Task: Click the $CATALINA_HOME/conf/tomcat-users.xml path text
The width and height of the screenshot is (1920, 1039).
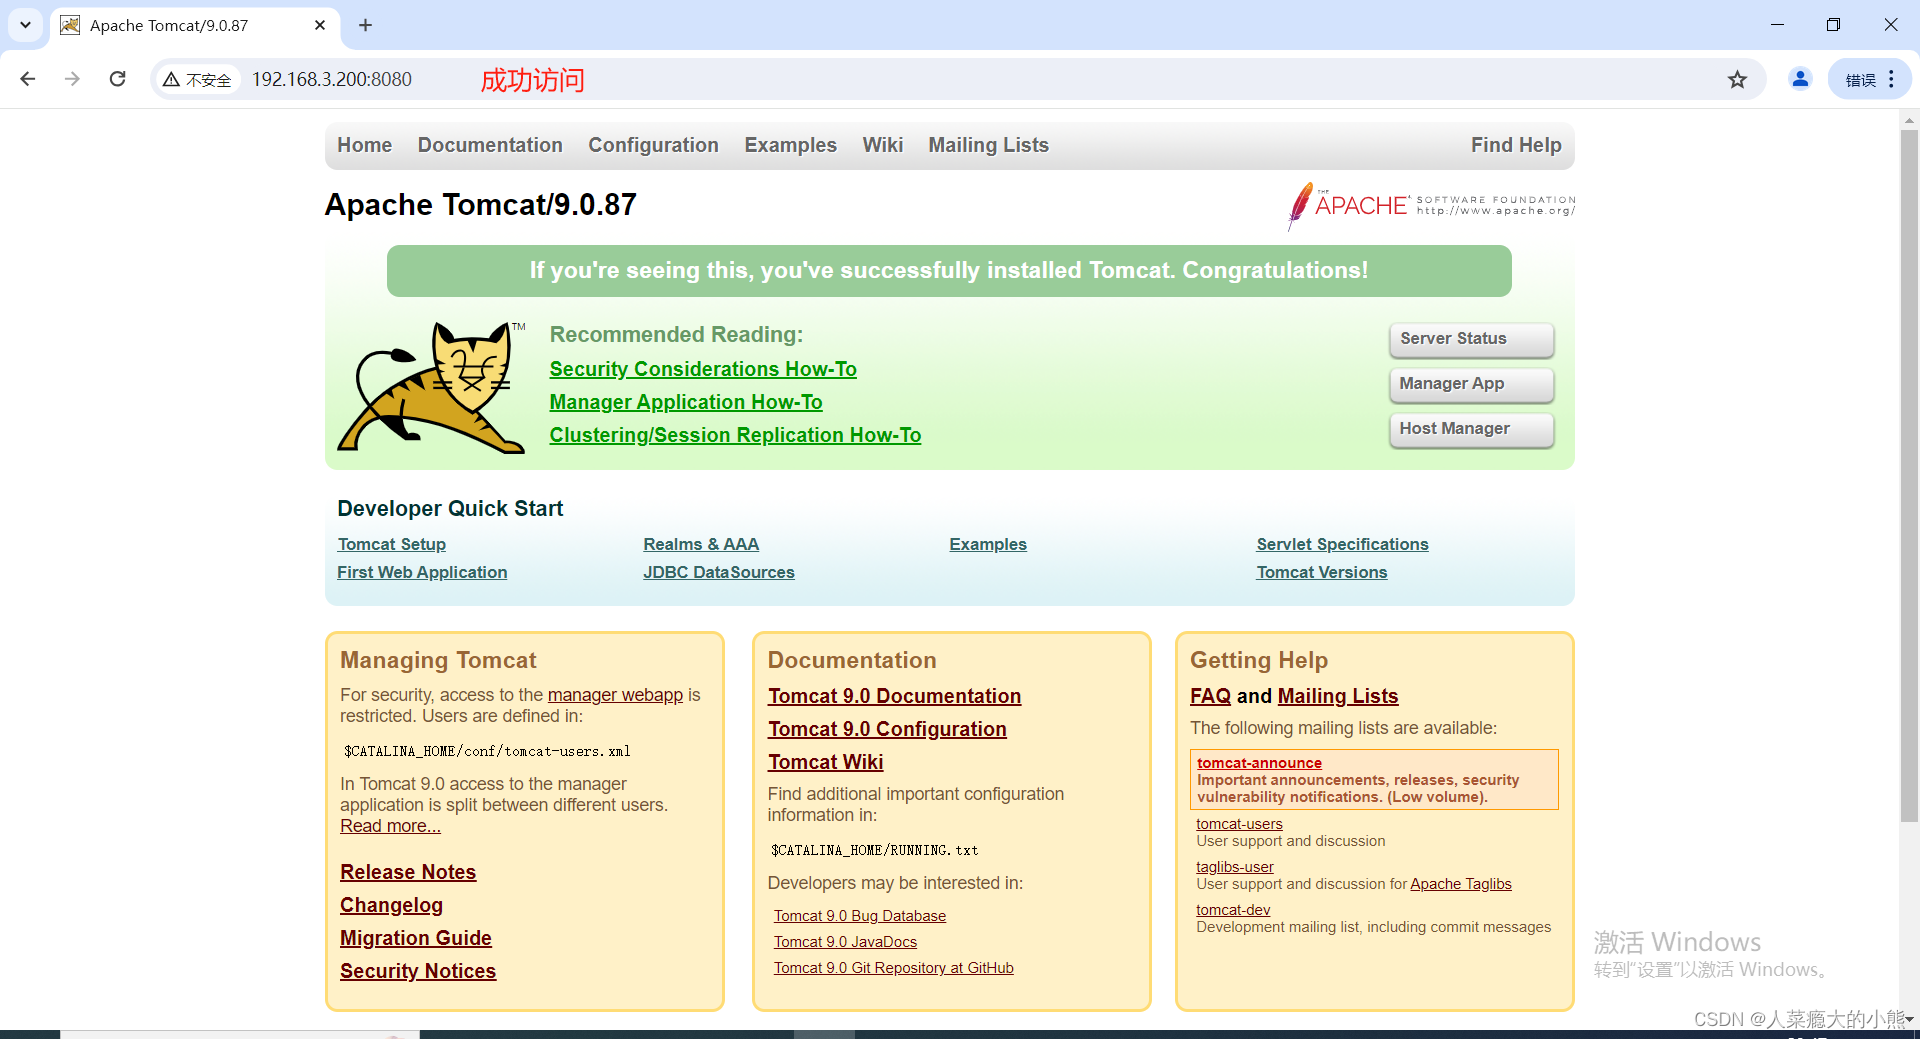Action: (487, 751)
